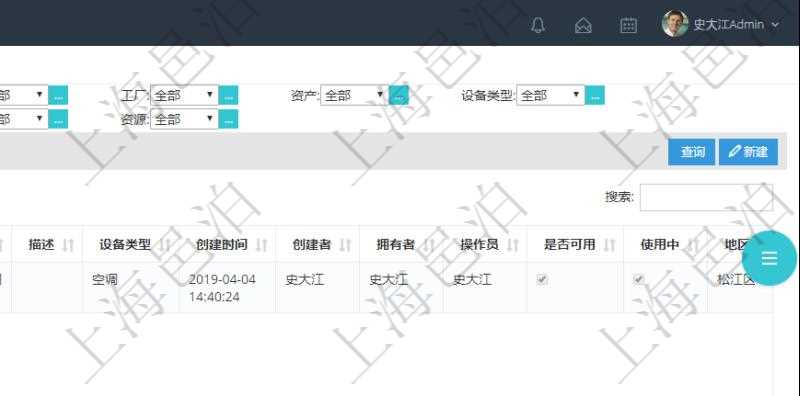The height and width of the screenshot is (396, 800).
Task: Sort by the 操作员 column
Action: coord(485,244)
